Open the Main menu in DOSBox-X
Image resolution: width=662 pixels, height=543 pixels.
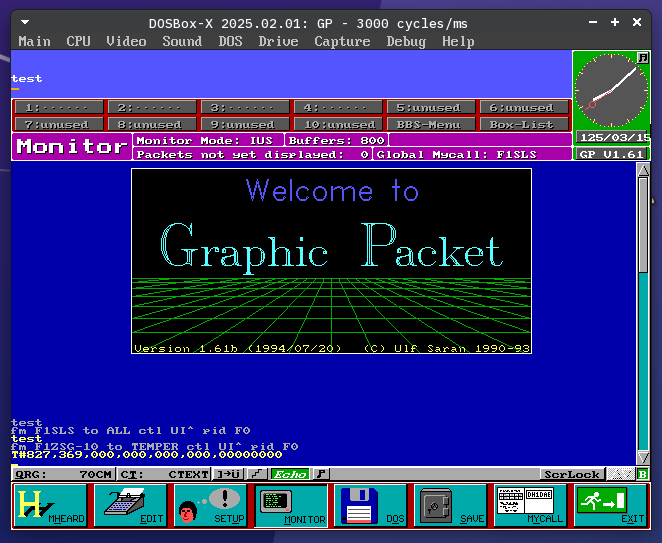pyautogui.click(x=35, y=41)
